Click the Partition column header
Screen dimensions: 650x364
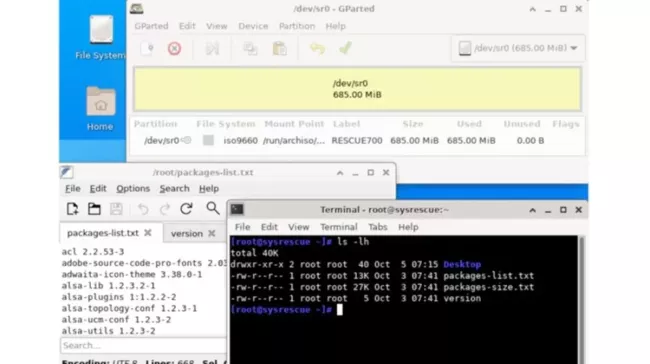pos(155,124)
